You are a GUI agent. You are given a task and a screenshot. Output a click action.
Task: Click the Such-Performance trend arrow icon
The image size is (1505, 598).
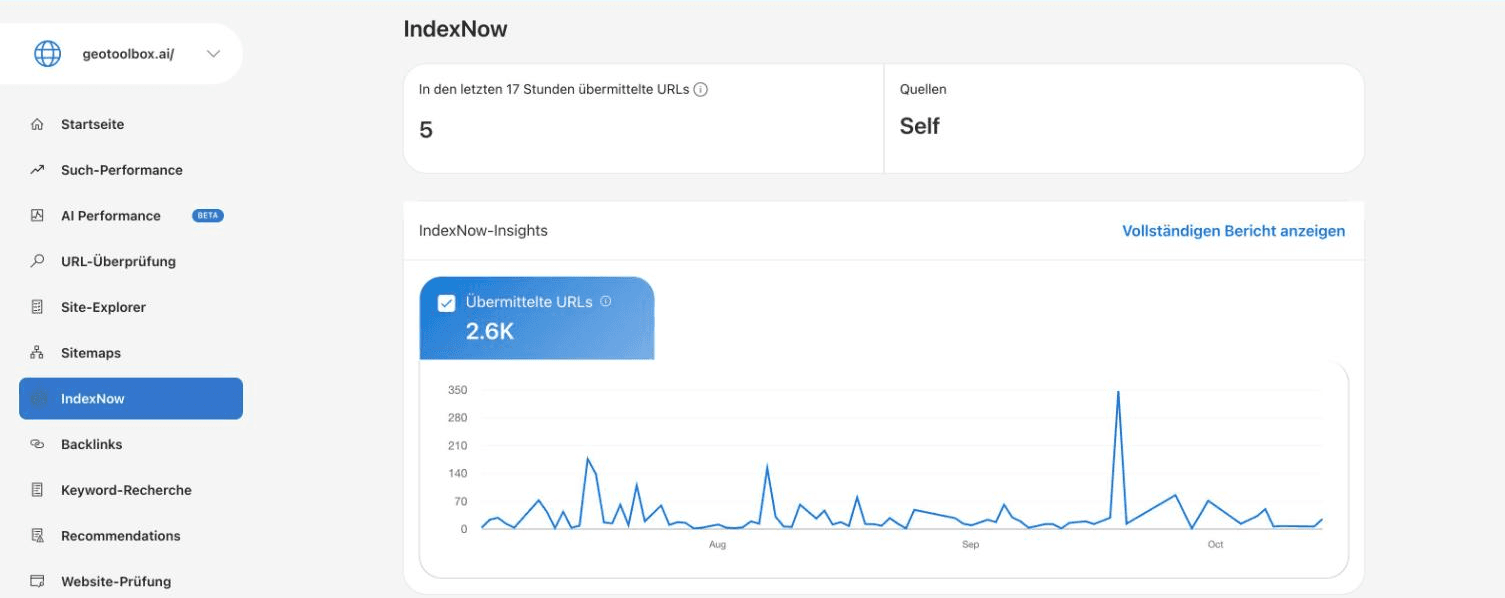point(37,170)
